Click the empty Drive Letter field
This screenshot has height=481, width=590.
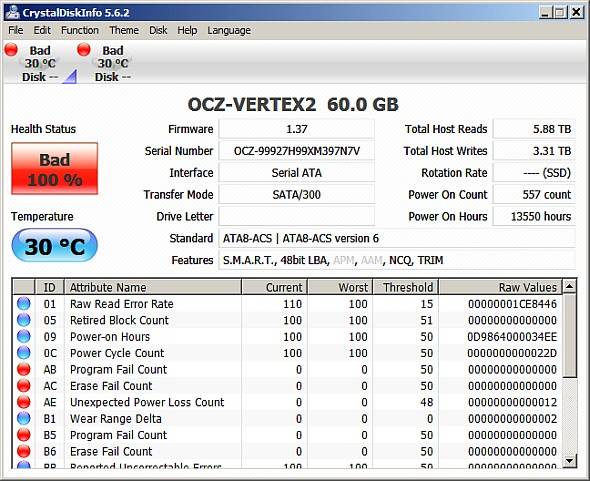pyautogui.click(x=297, y=216)
